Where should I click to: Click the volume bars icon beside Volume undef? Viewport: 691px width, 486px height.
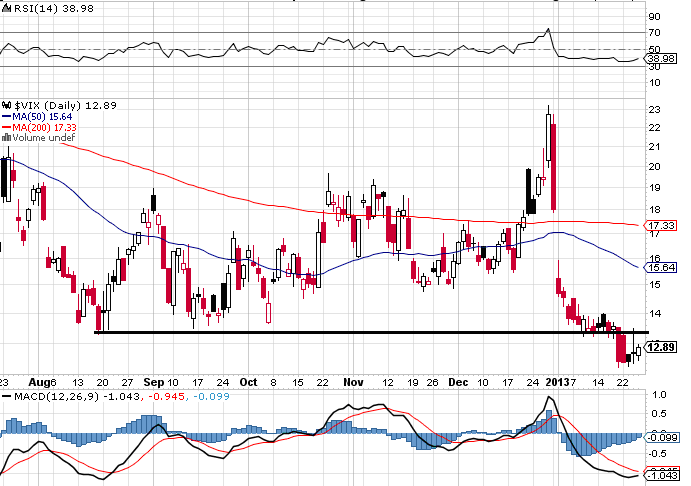click(7, 137)
